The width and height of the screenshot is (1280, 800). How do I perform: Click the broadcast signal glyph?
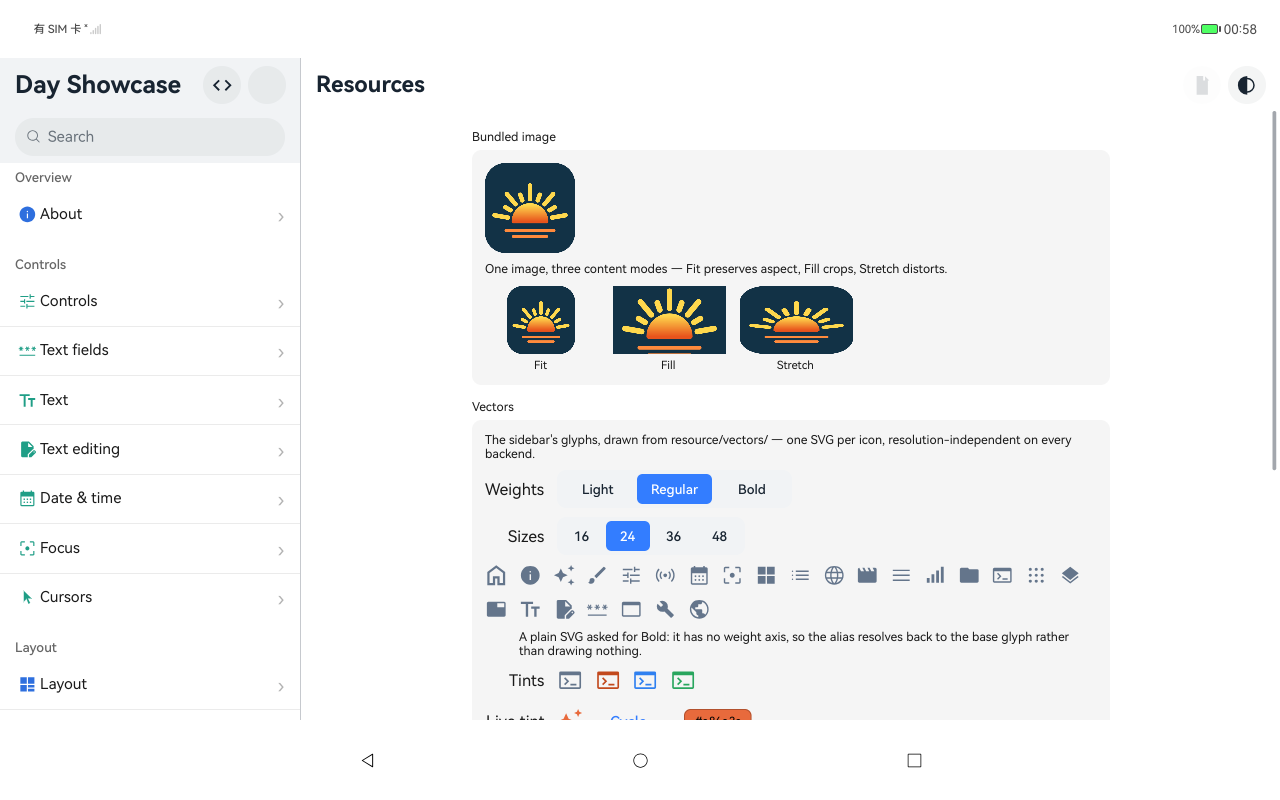(x=665, y=575)
